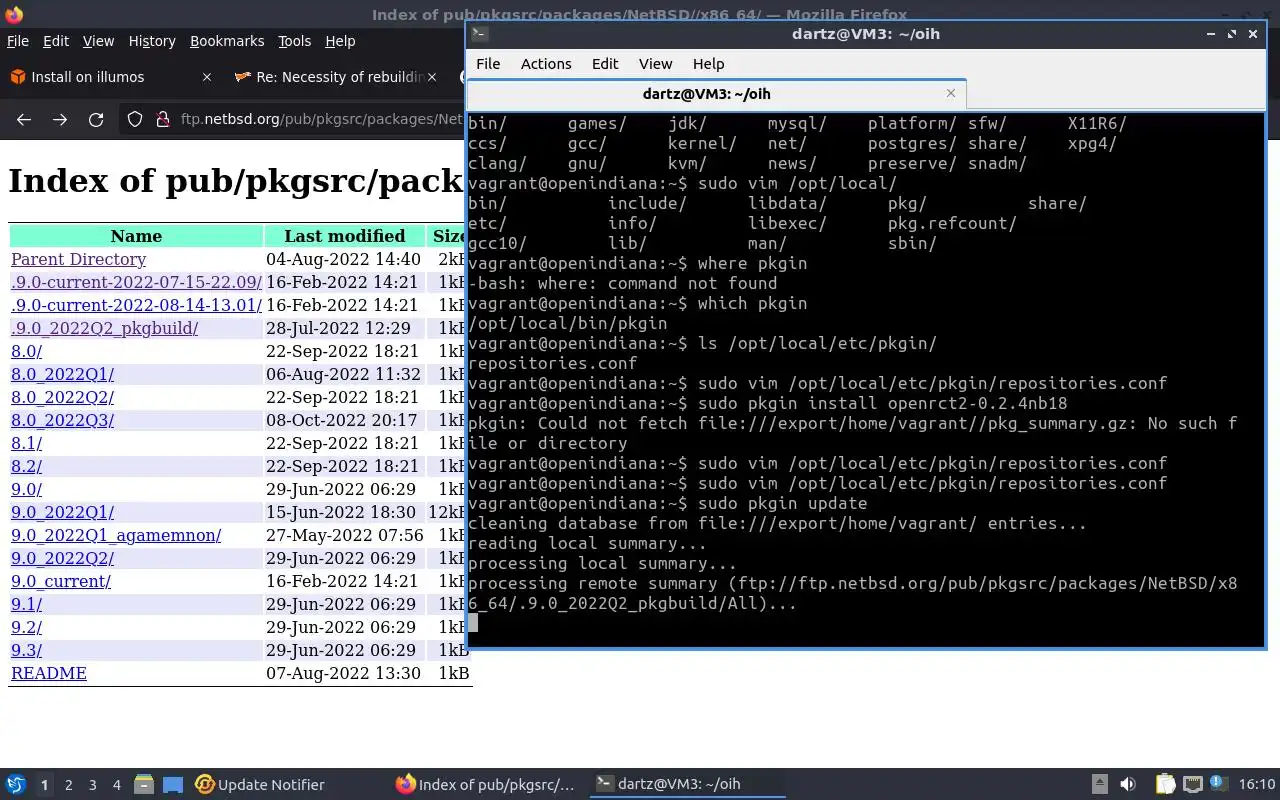The height and width of the screenshot is (800, 1280).
Task: Open the 8.0_2022Q1/ directory link
Action: pyautogui.click(x=62, y=374)
